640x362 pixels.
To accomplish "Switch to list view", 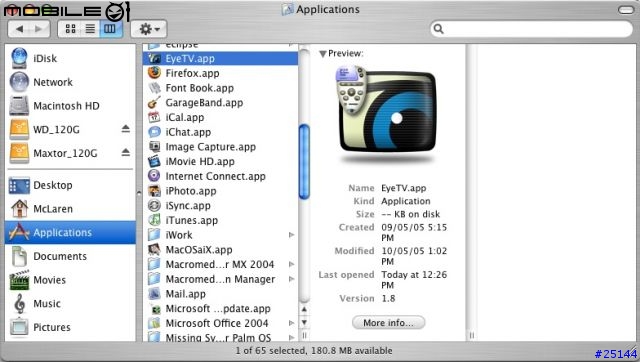I will 90,29.
